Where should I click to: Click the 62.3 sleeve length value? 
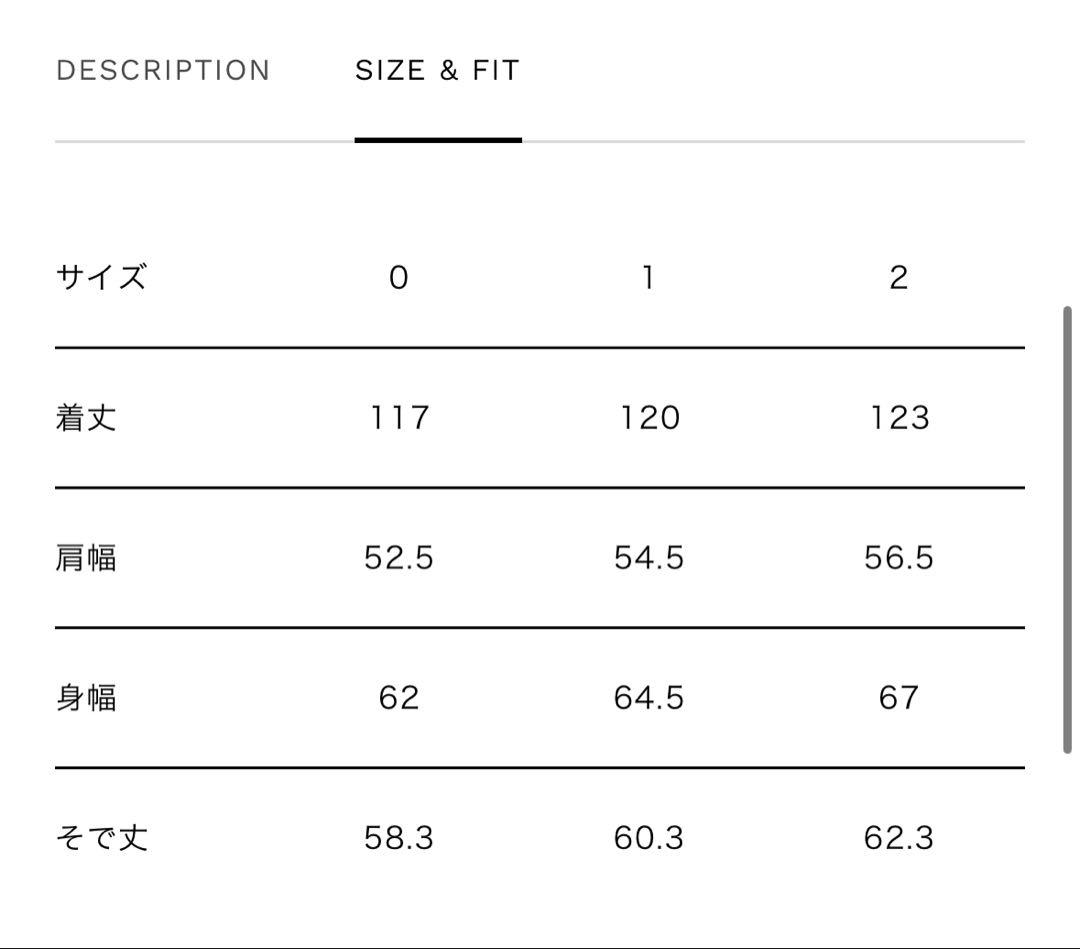point(898,838)
